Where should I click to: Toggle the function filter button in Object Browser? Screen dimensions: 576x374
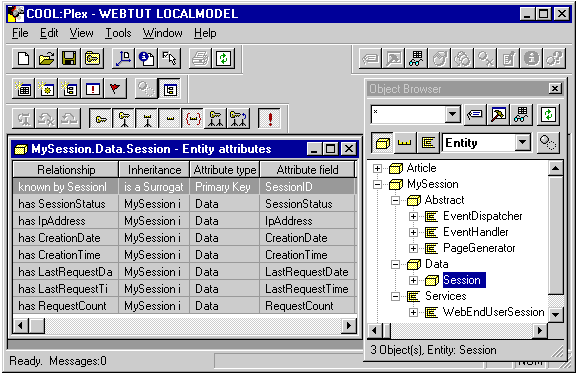[428, 143]
